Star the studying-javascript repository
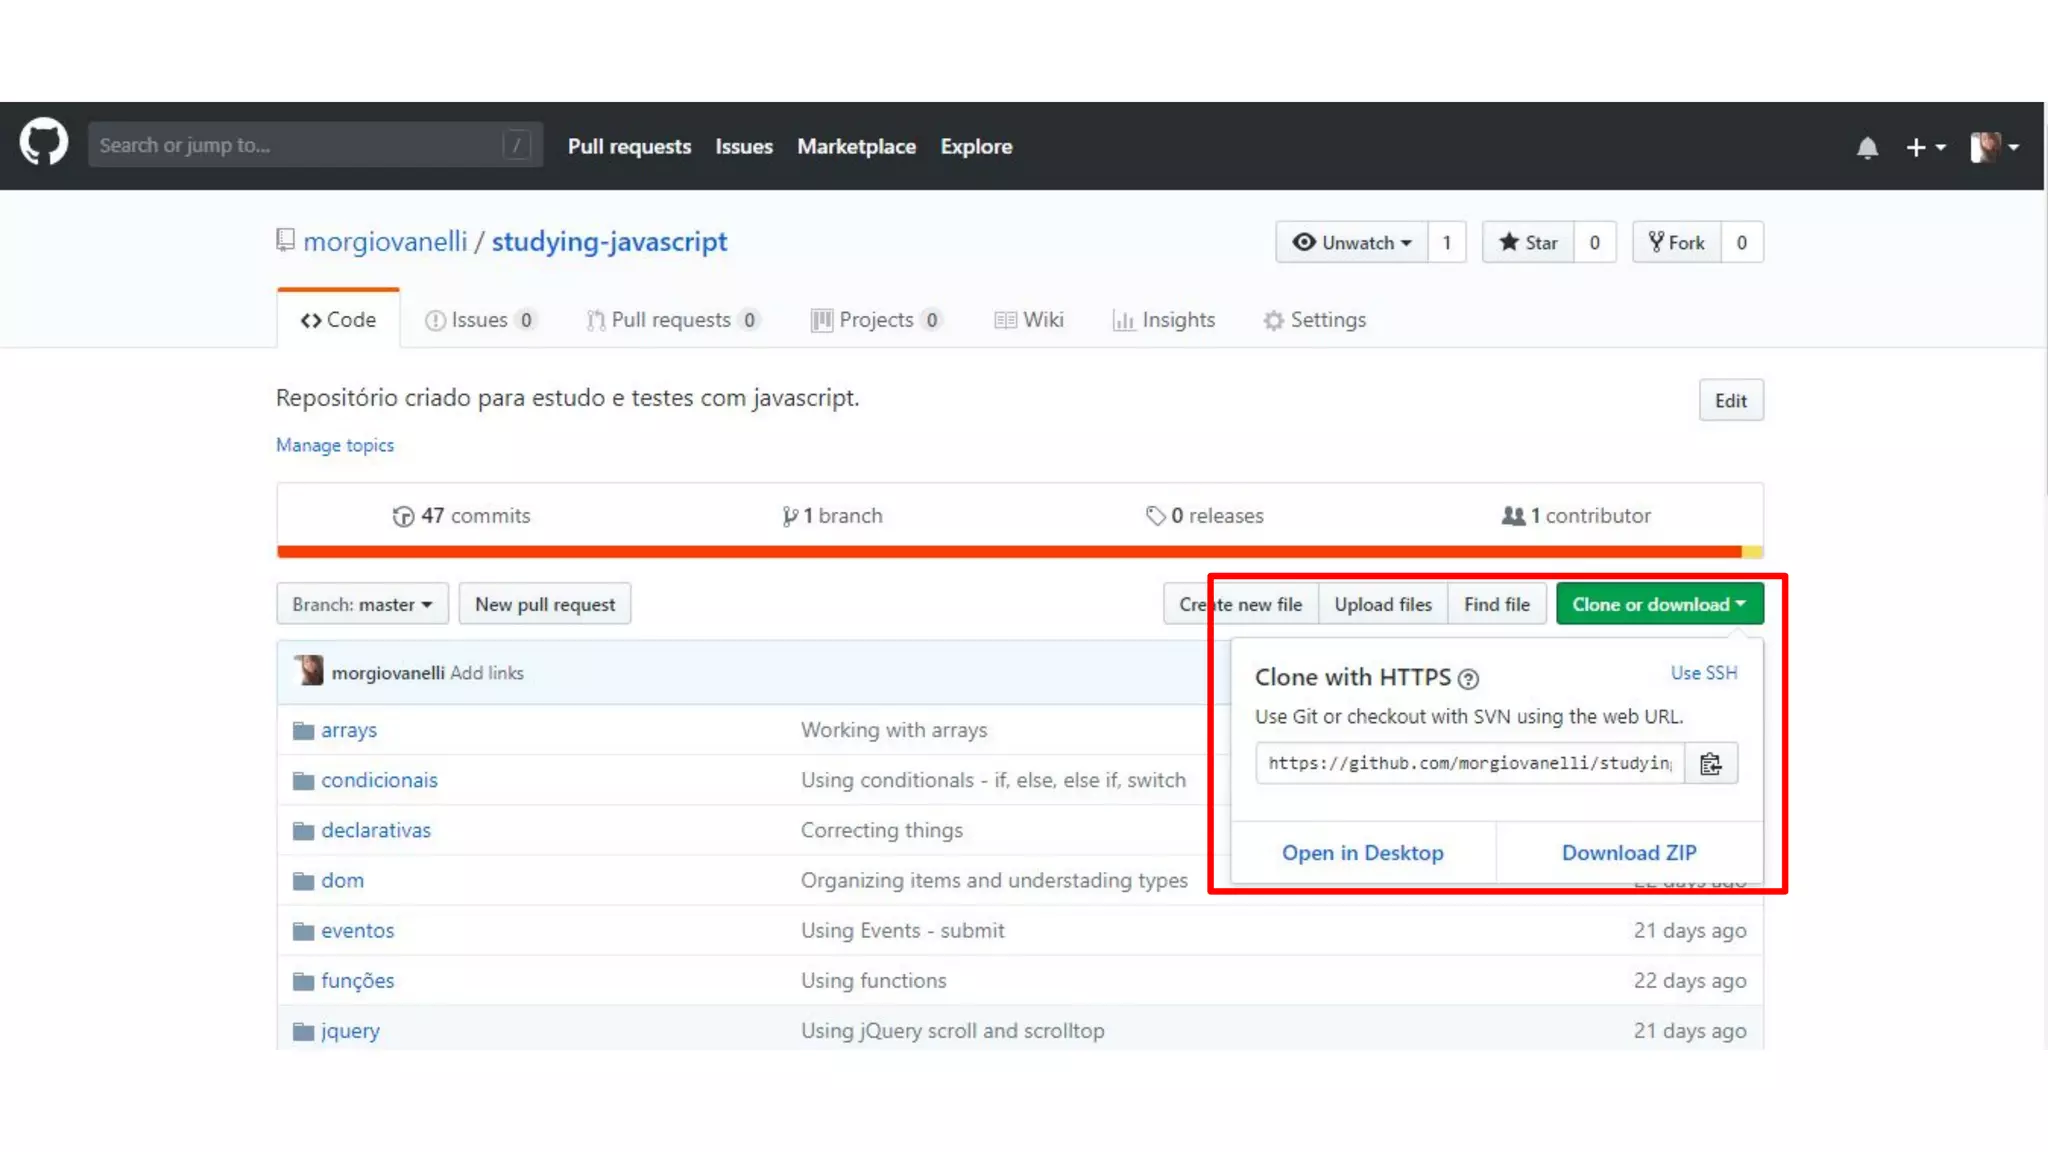Image resolution: width=2048 pixels, height=1152 pixels. (1528, 243)
